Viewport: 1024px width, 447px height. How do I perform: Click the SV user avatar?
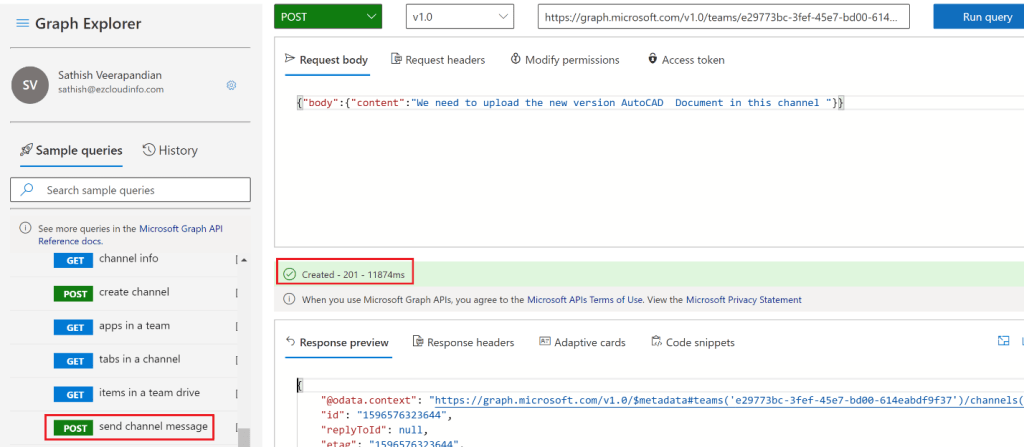pos(29,86)
